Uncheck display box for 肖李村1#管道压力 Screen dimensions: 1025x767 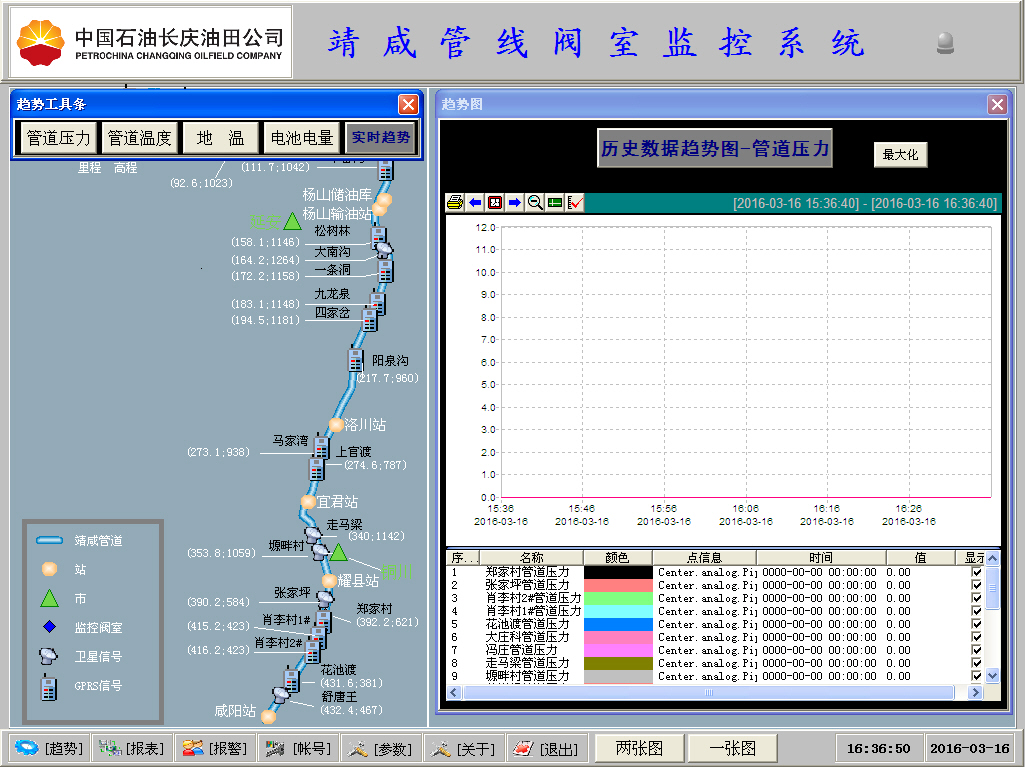click(977, 611)
